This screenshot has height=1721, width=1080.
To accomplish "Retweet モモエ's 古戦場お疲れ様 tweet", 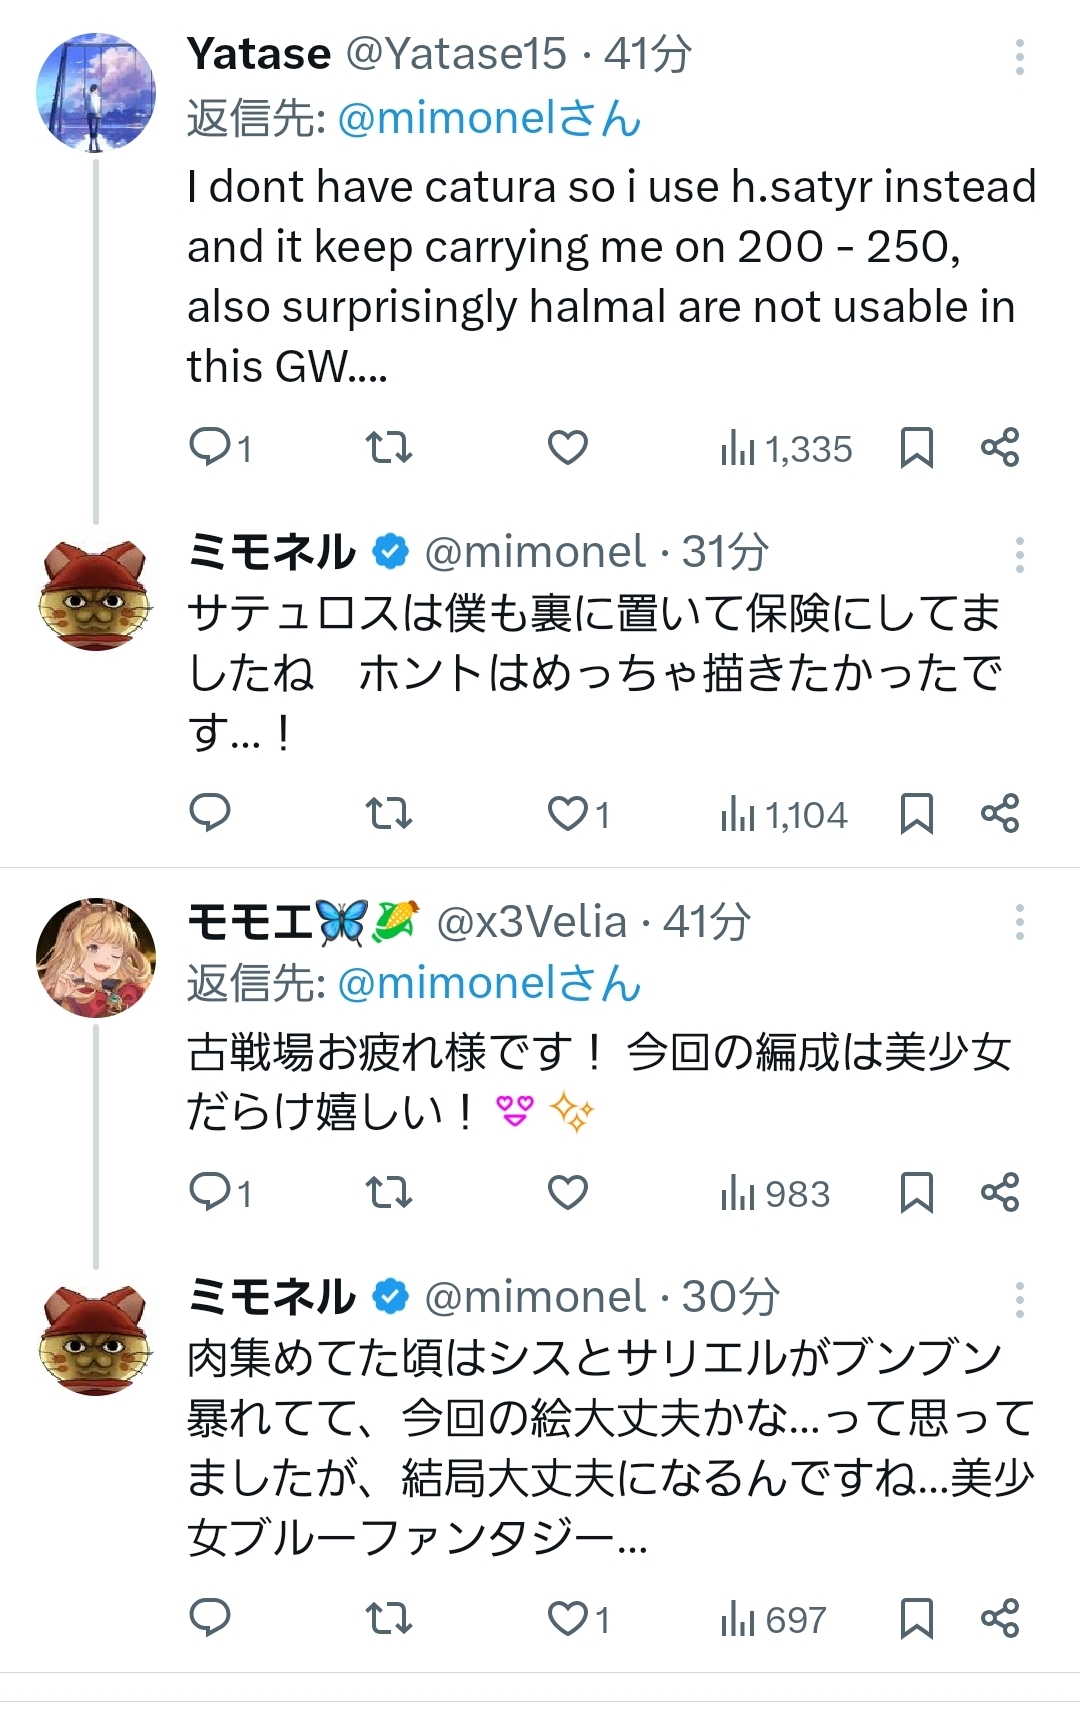I will point(388,1192).
